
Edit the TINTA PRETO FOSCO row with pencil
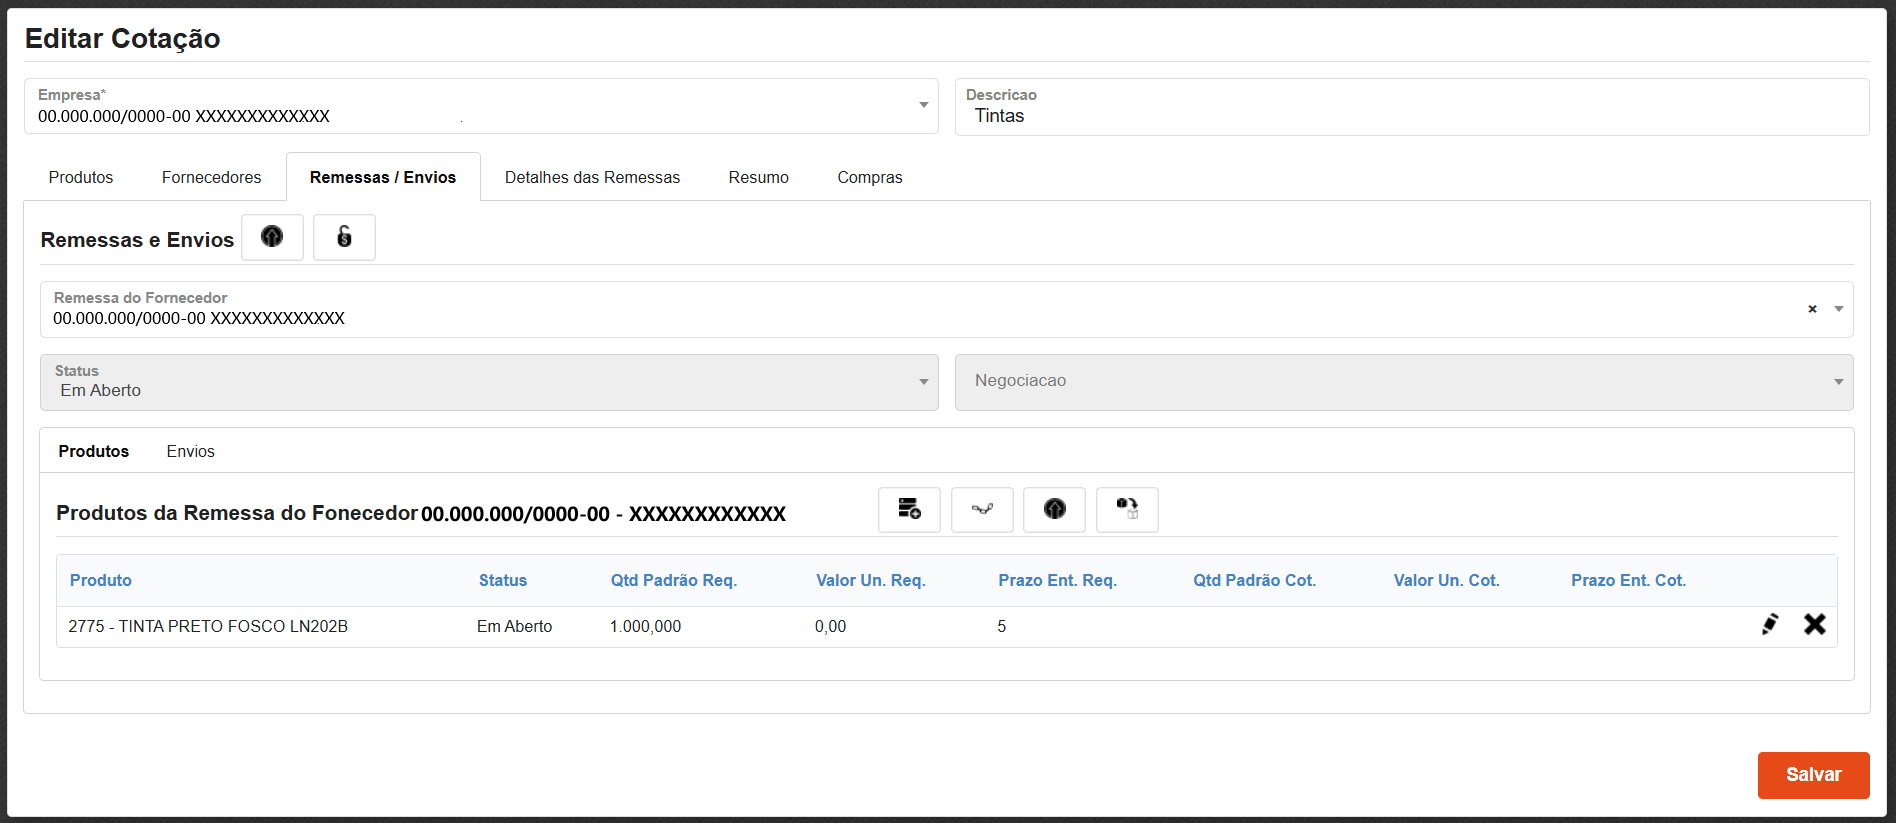coord(1769,625)
